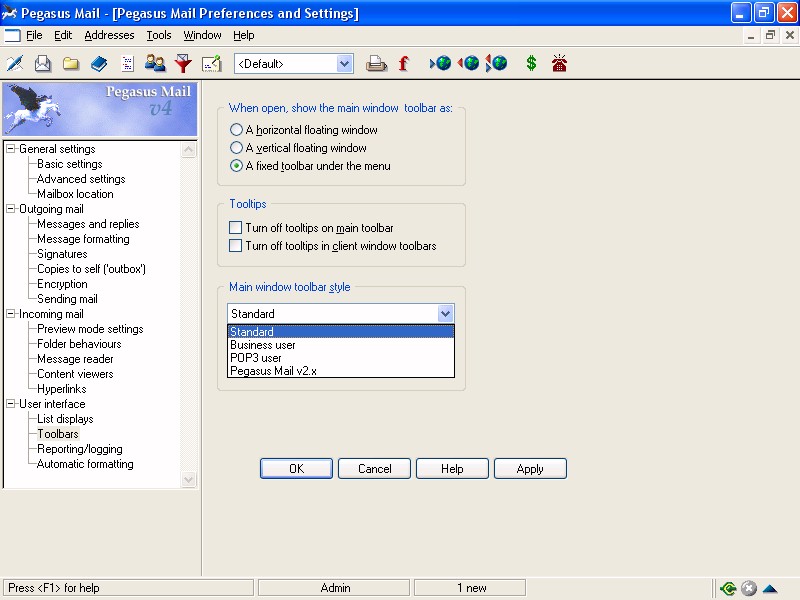
Task: Open address books via the blue book icon
Action: tap(99, 63)
